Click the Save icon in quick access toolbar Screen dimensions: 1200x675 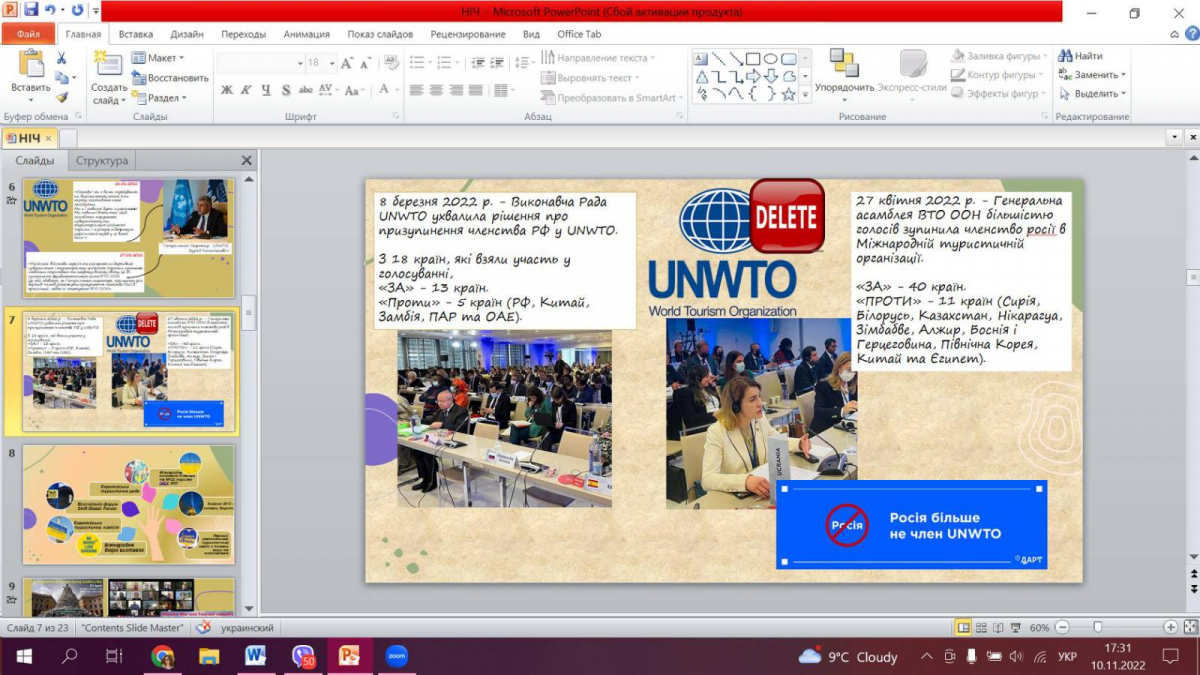click(30, 11)
